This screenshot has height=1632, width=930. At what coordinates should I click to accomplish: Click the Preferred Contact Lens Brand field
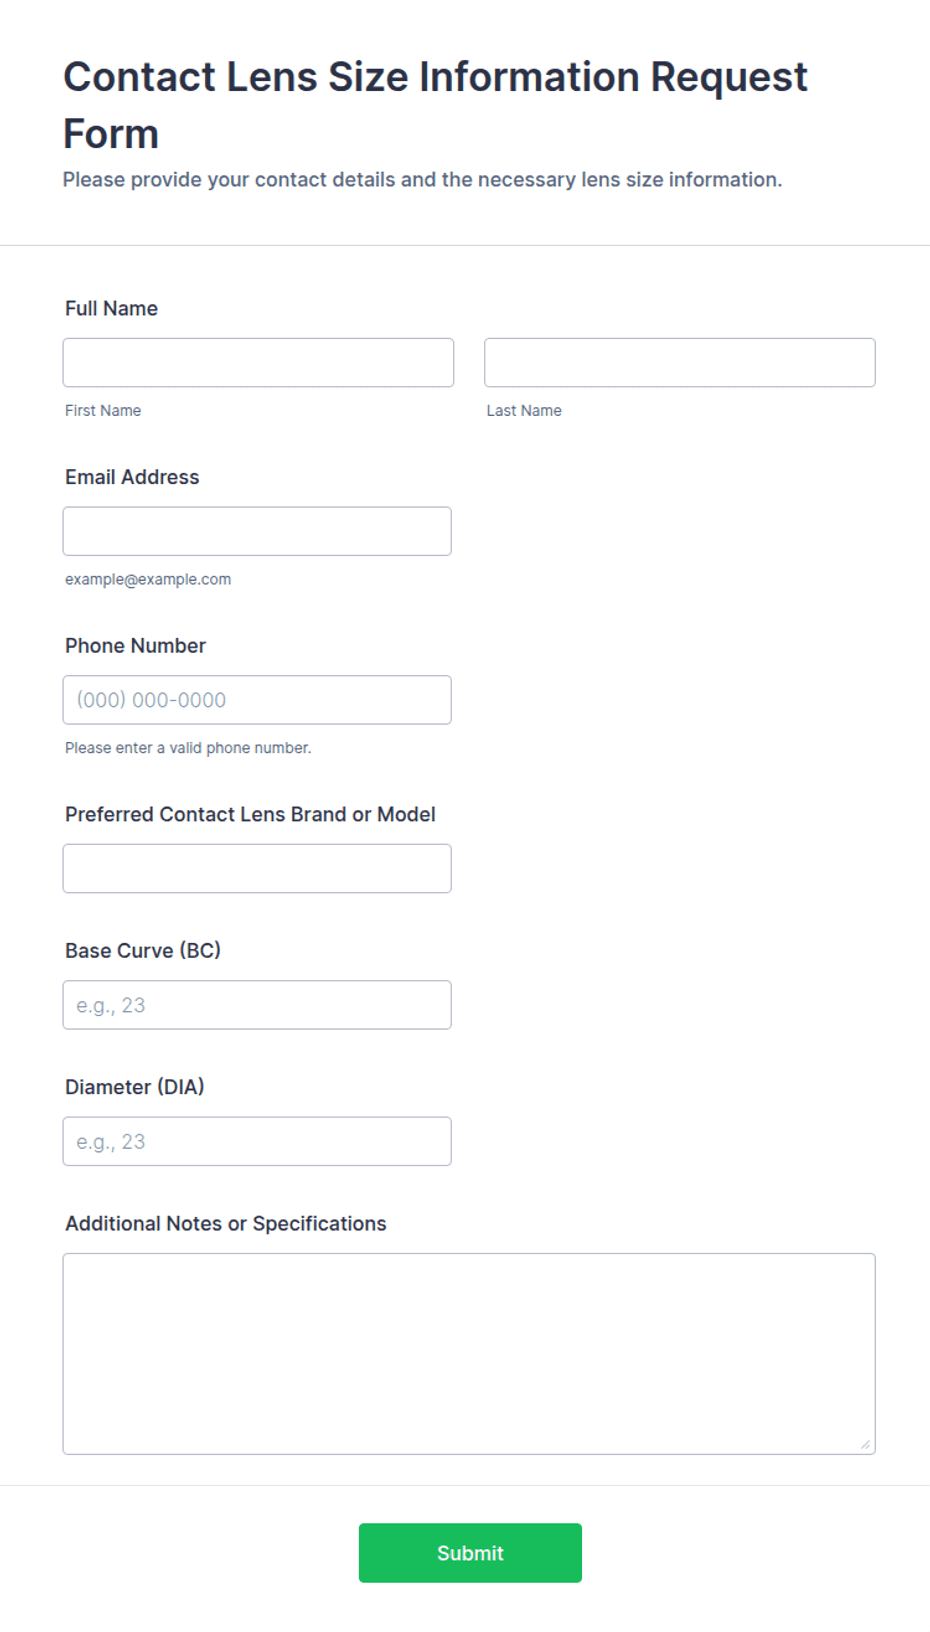click(257, 868)
